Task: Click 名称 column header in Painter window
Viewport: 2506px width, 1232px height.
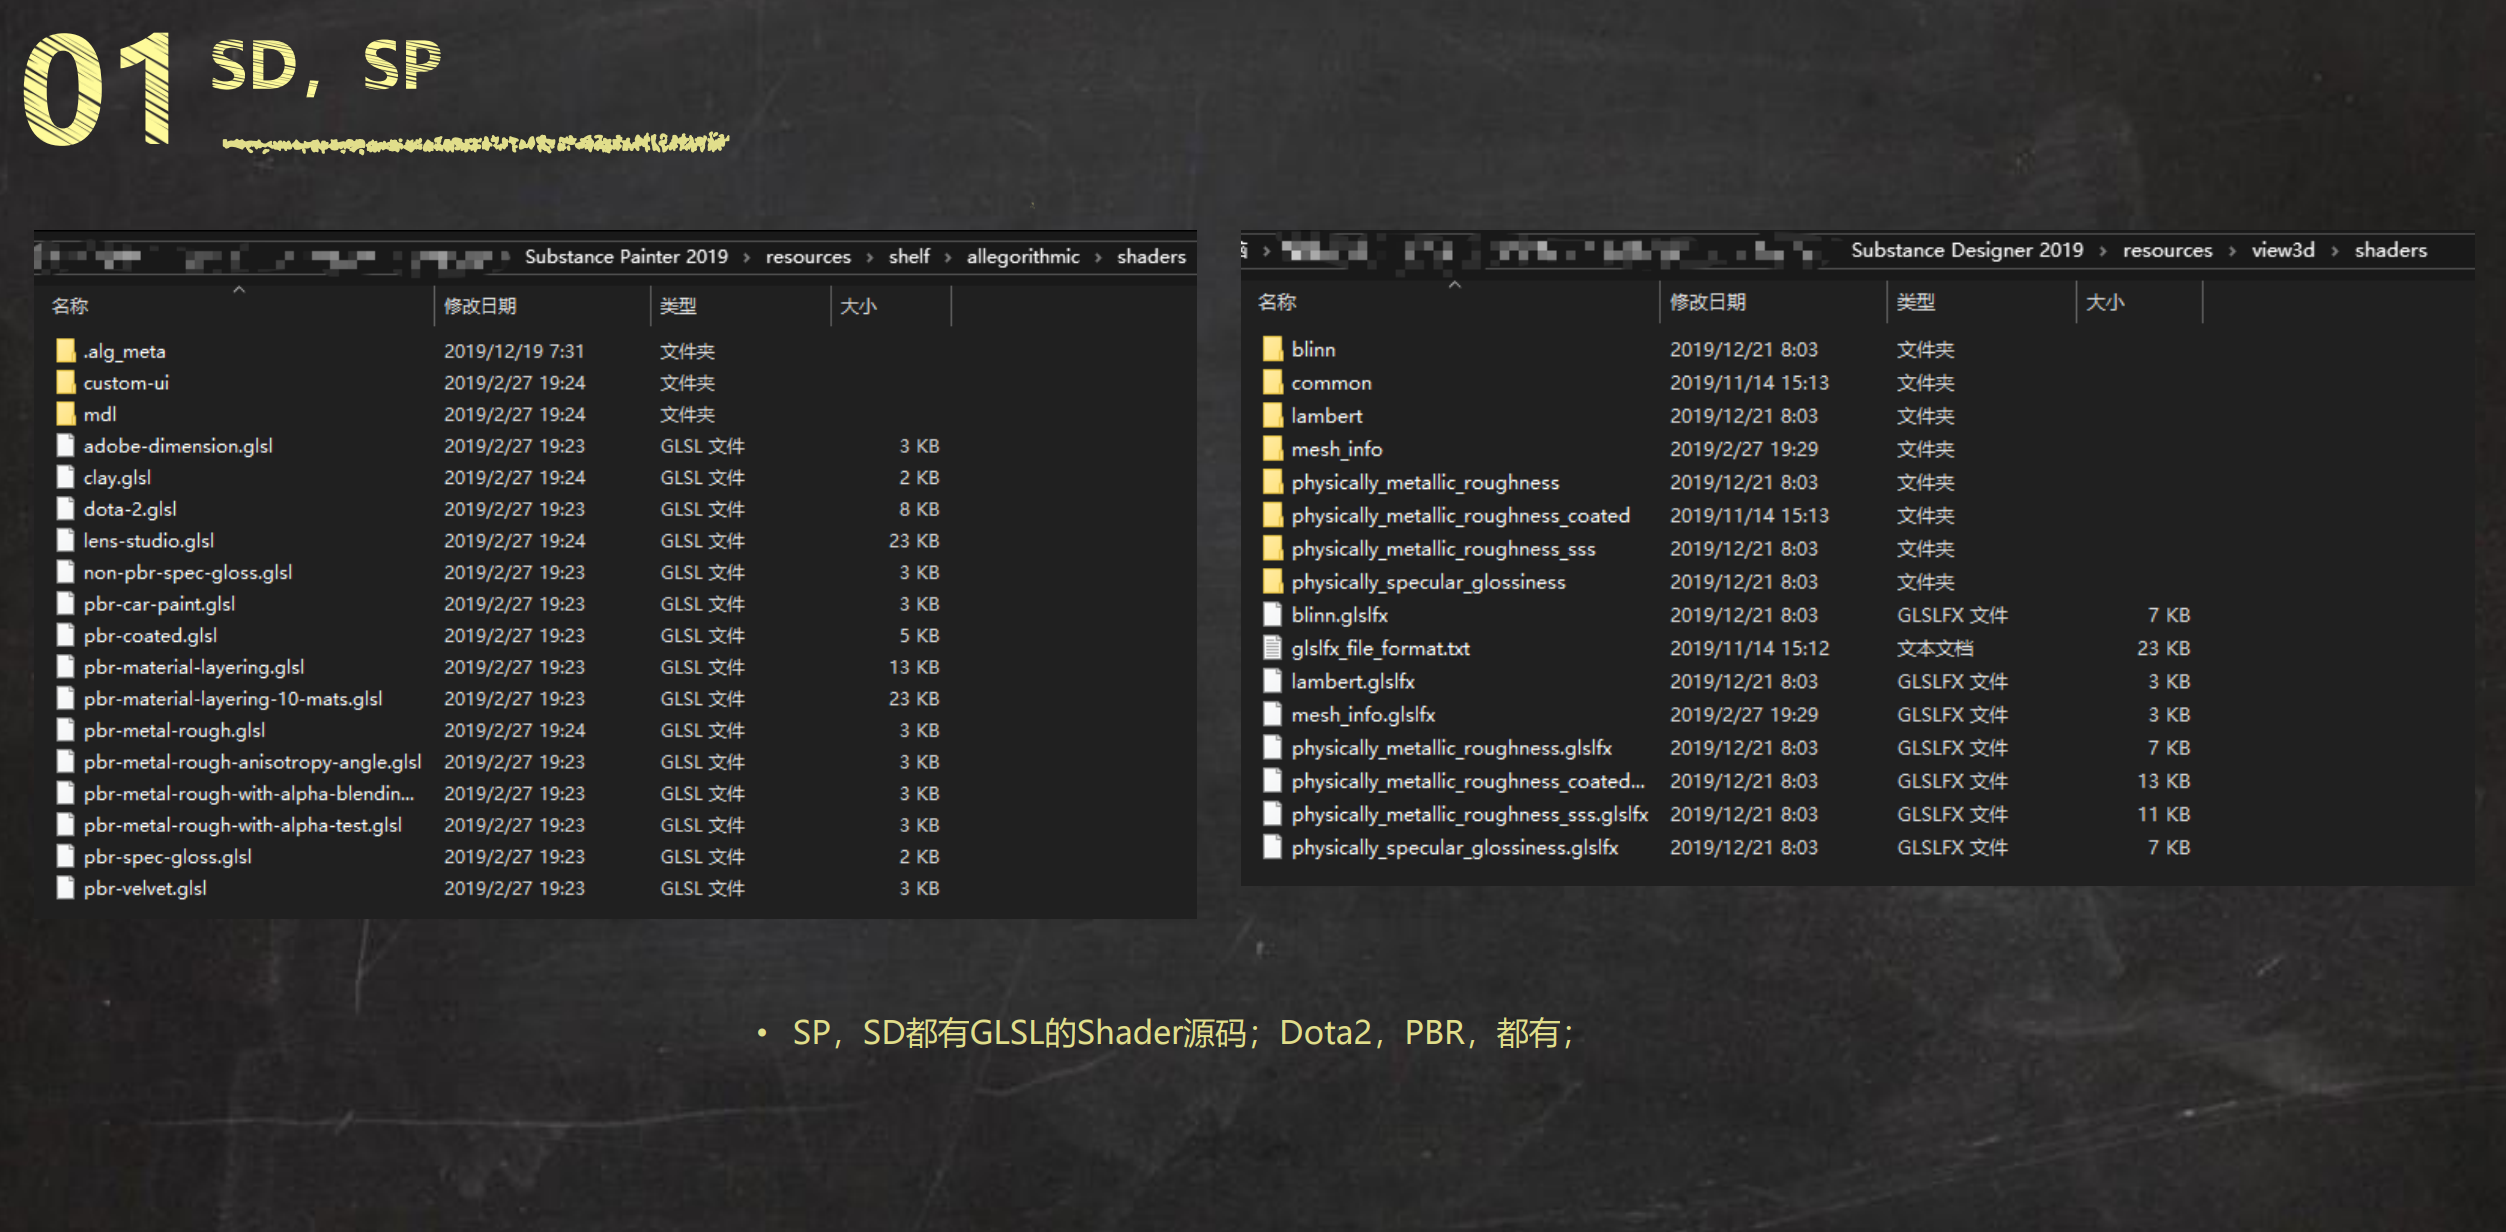Action: (70, 306)
